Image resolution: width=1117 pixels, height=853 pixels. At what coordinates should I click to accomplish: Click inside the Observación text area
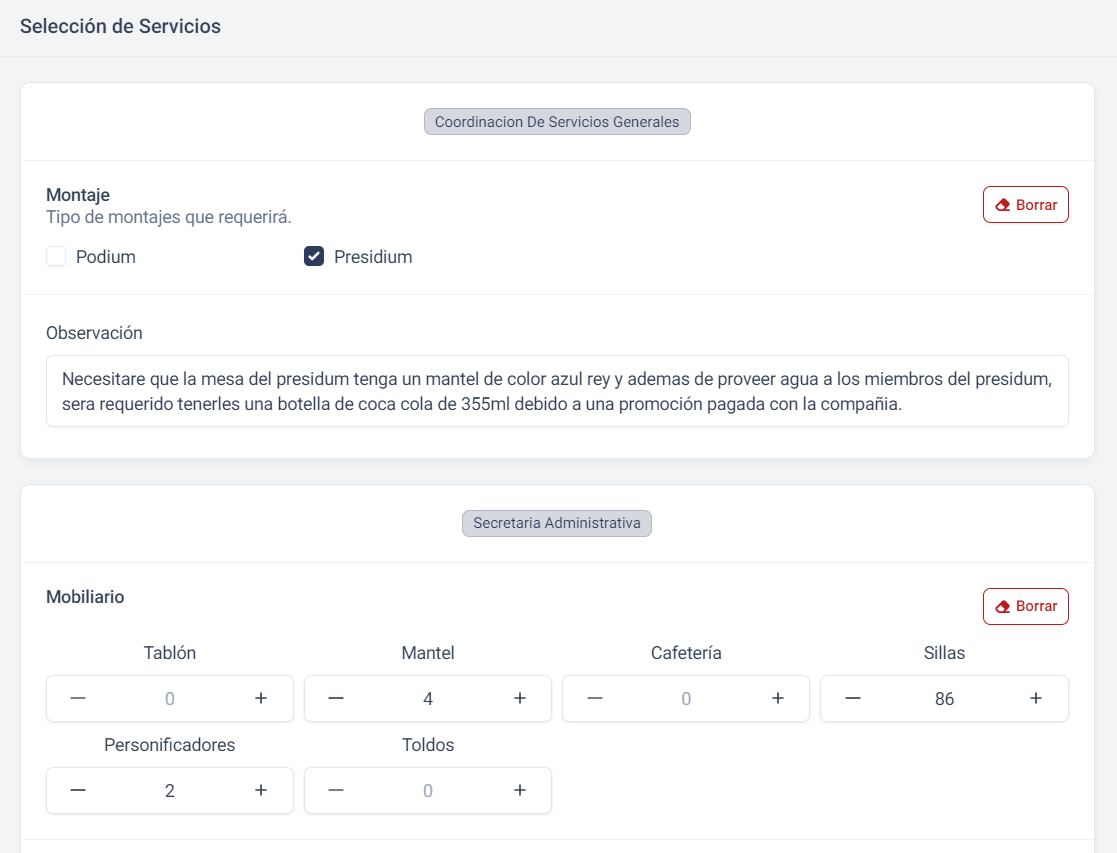[x=557, y=391]
